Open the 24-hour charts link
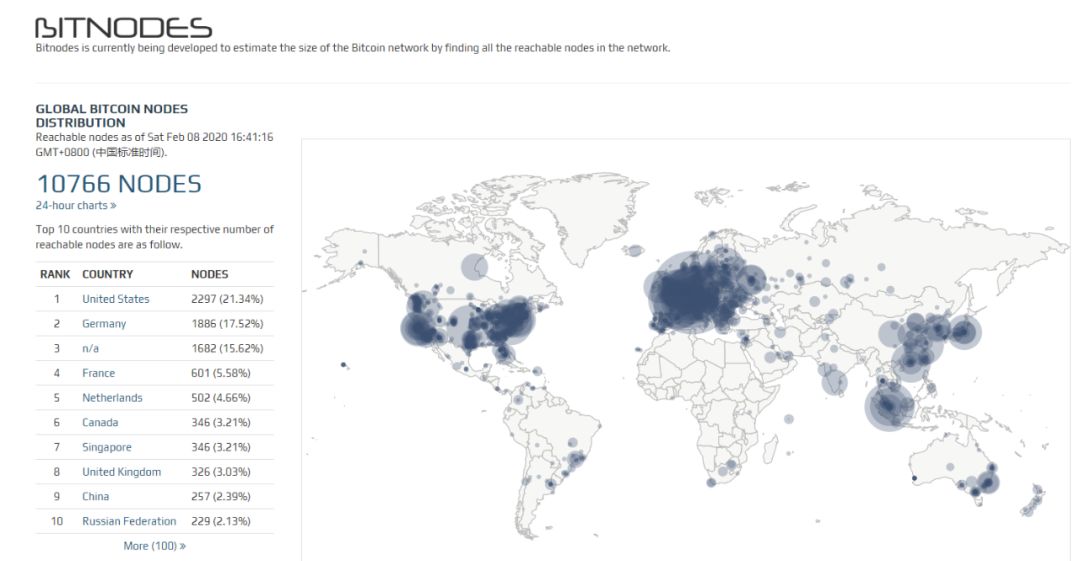This screenshot has height=561, width=1080. (76, 205)
